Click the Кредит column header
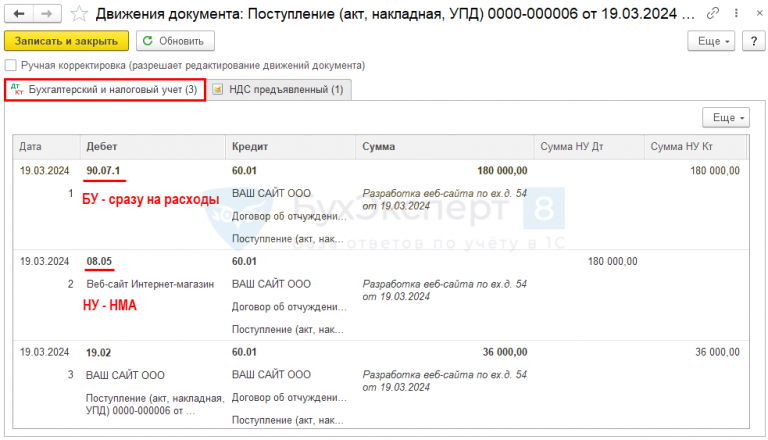The width and height of the screenshot is (768, 440). 290,147
